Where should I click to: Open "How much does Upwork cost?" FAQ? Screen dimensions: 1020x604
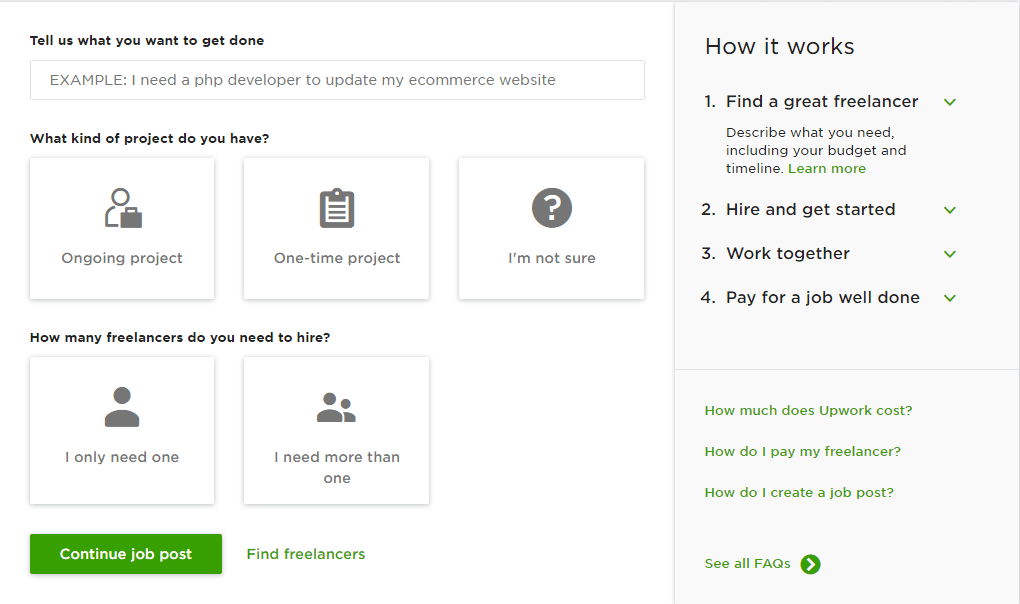(808, 410)
